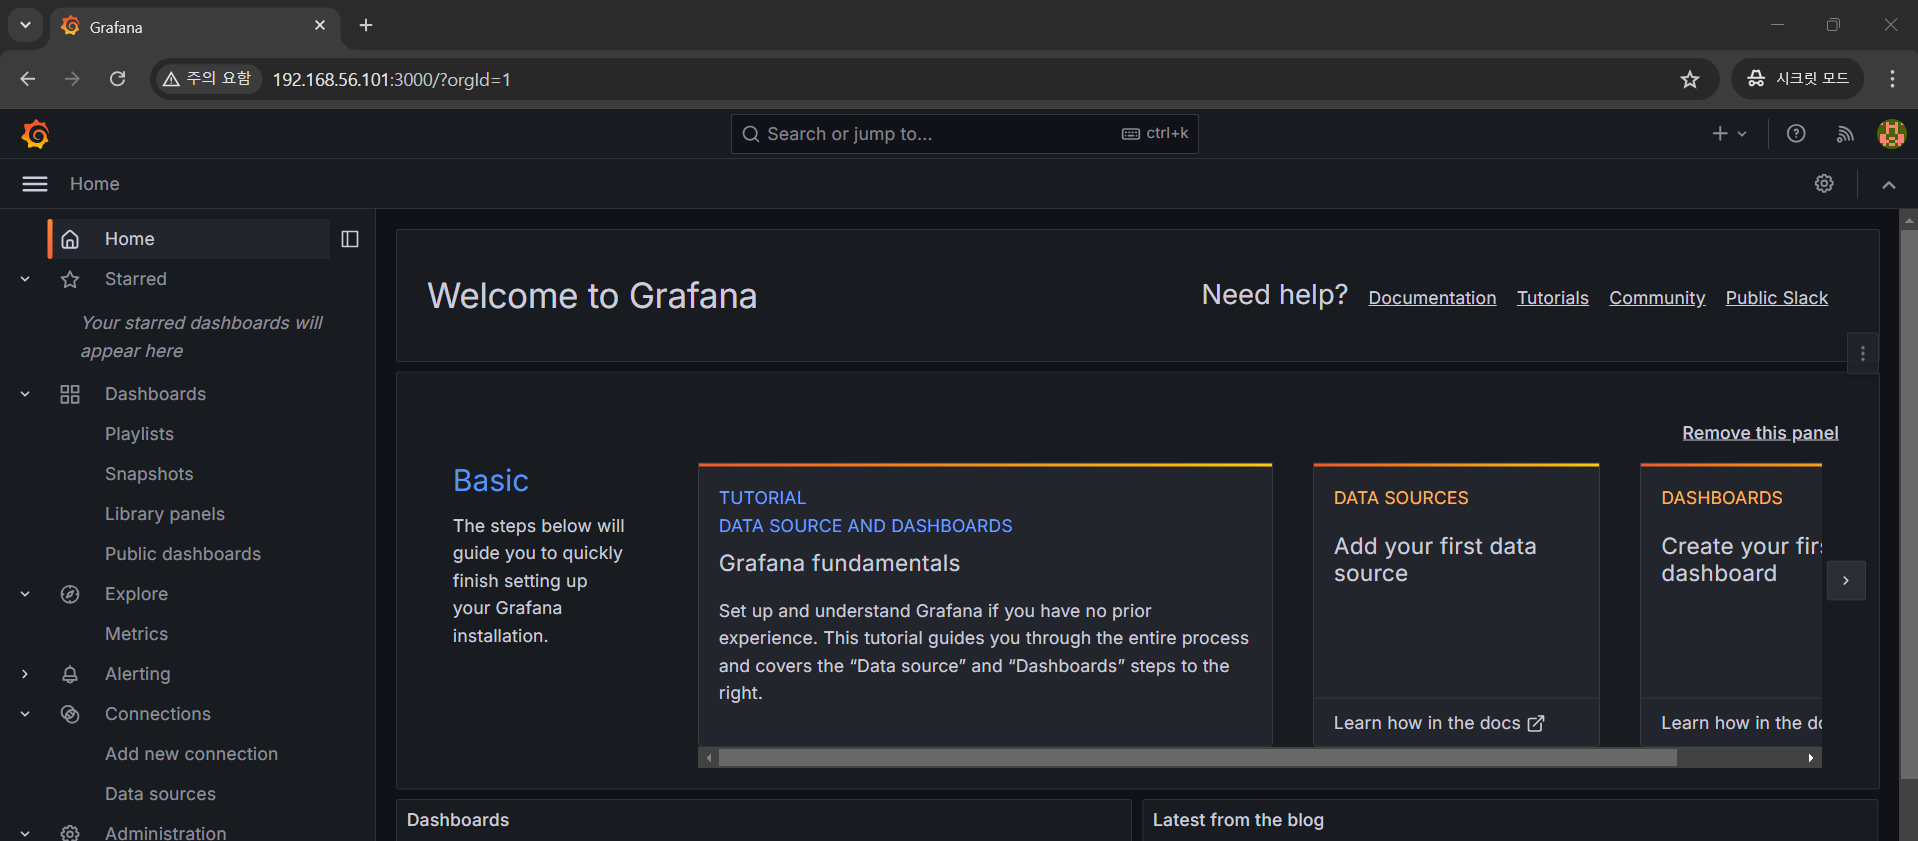Image resolution: width=1918 pixels, height=841 pixels.
Task: Open the Tutorials link
Action: [x=1552, y=298]
